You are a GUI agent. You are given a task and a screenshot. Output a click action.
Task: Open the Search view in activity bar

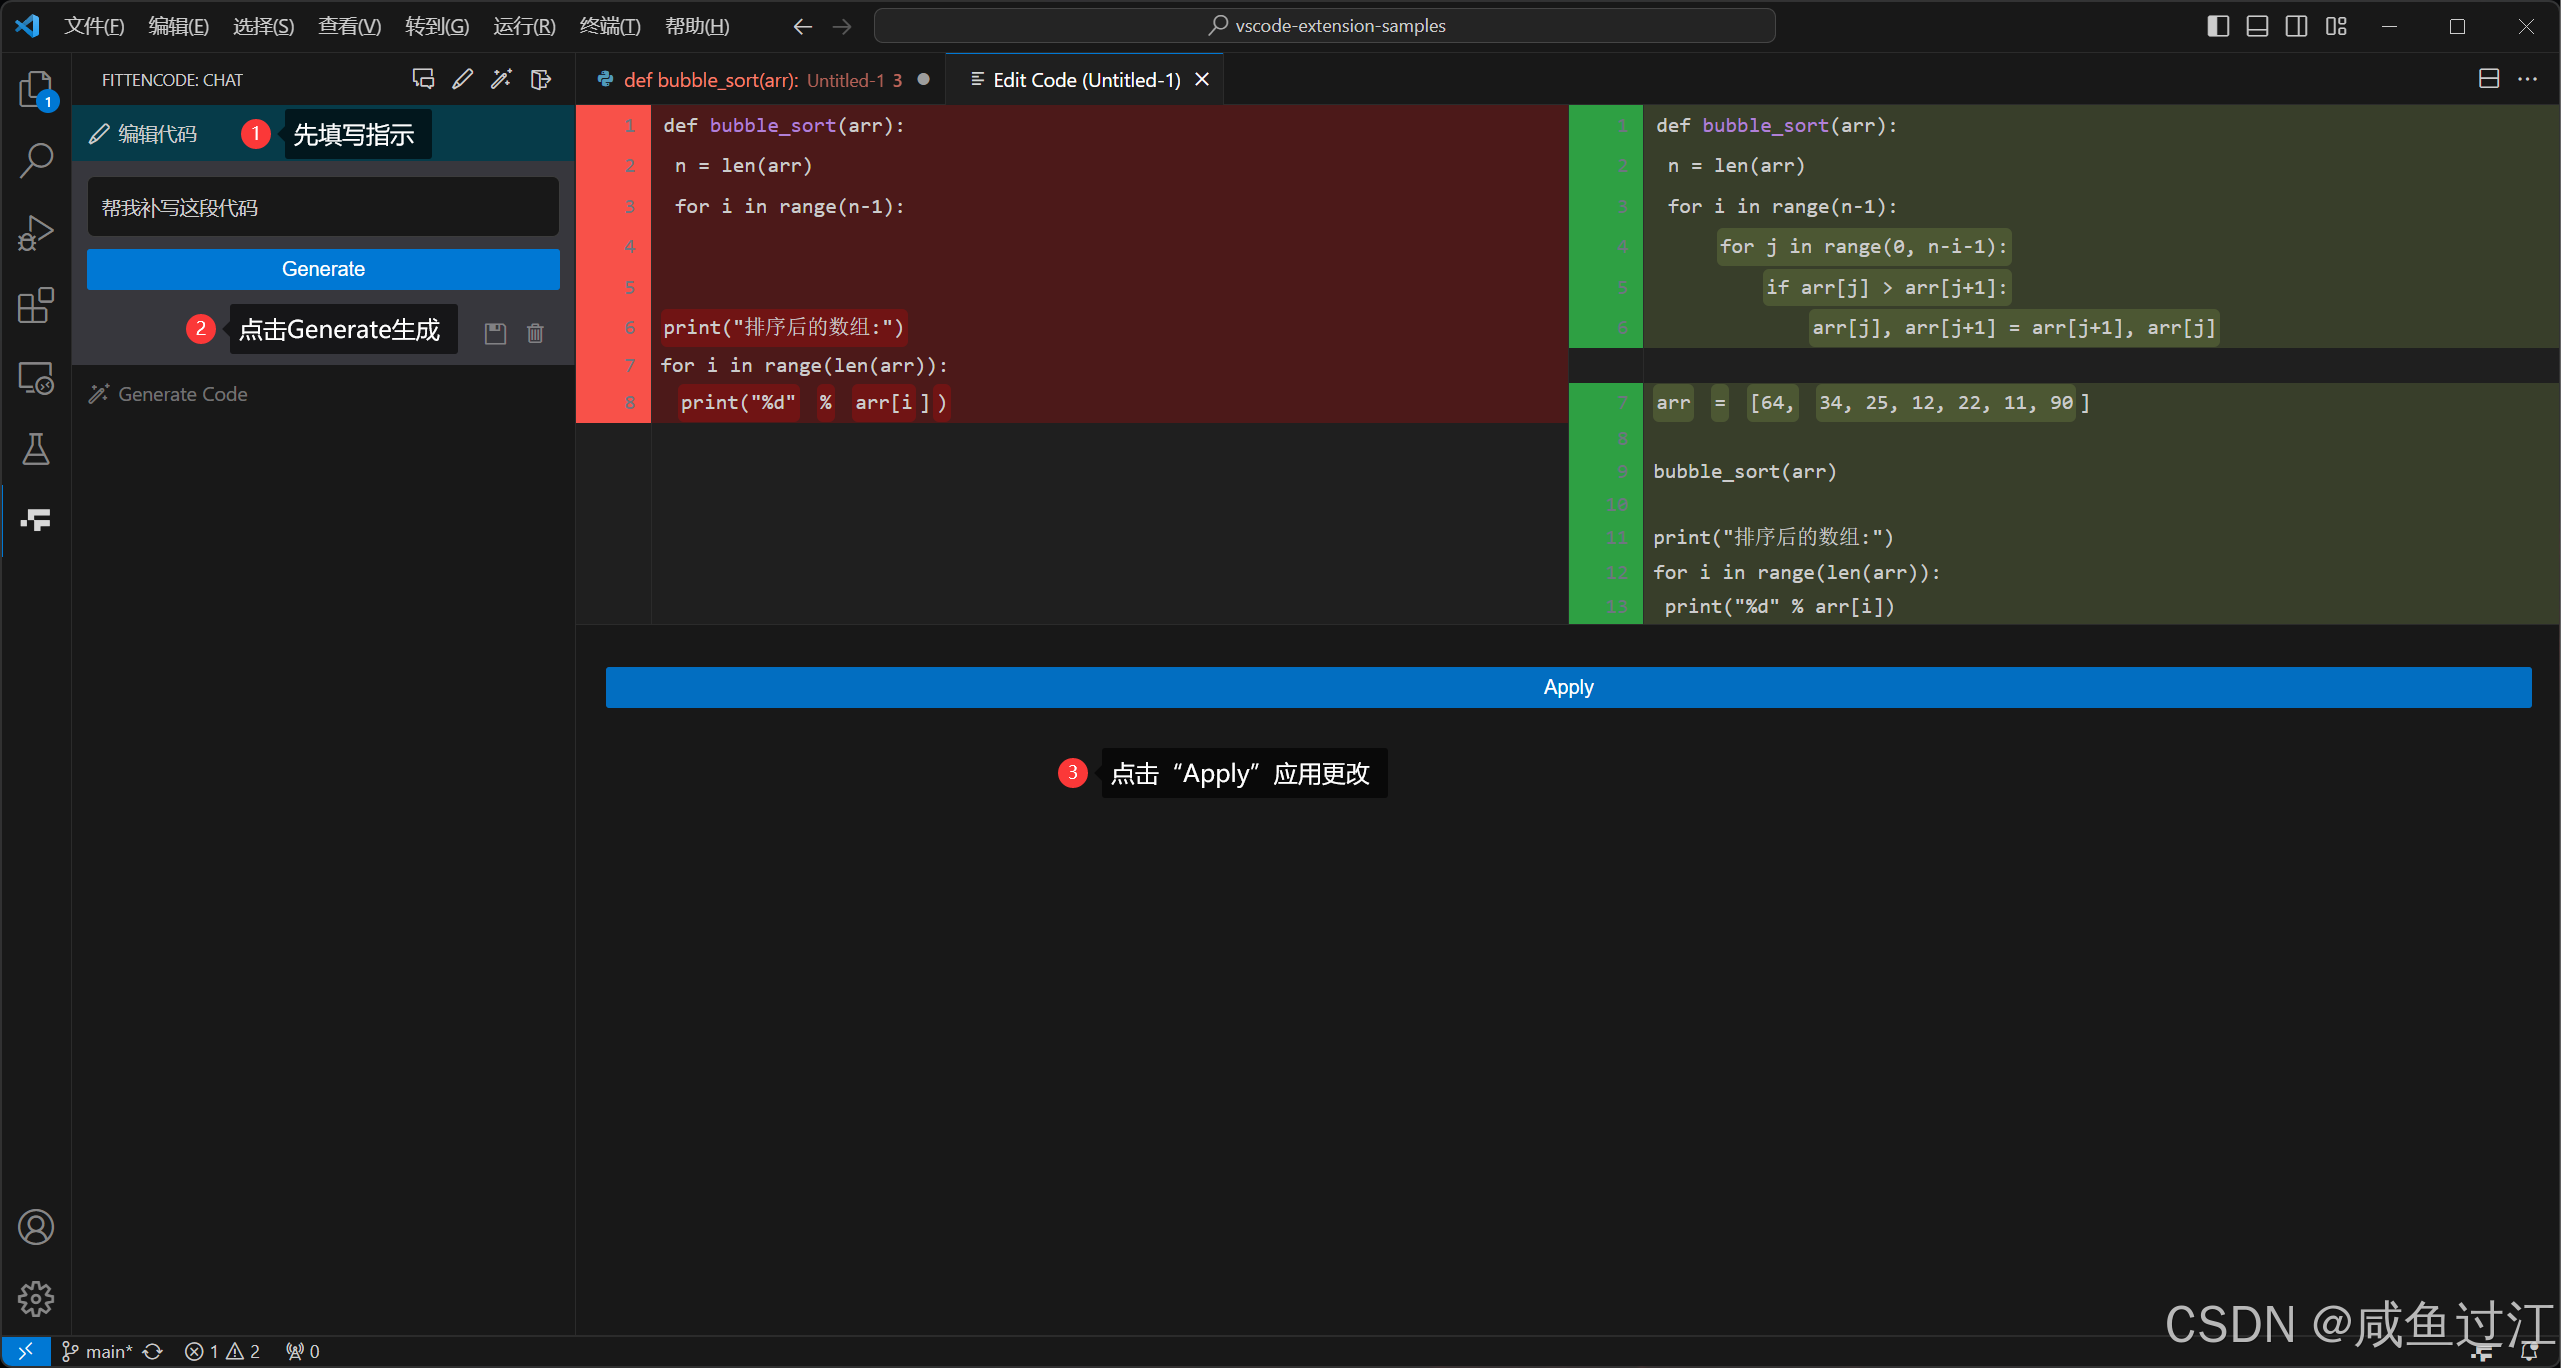click(x=36, y=160)
